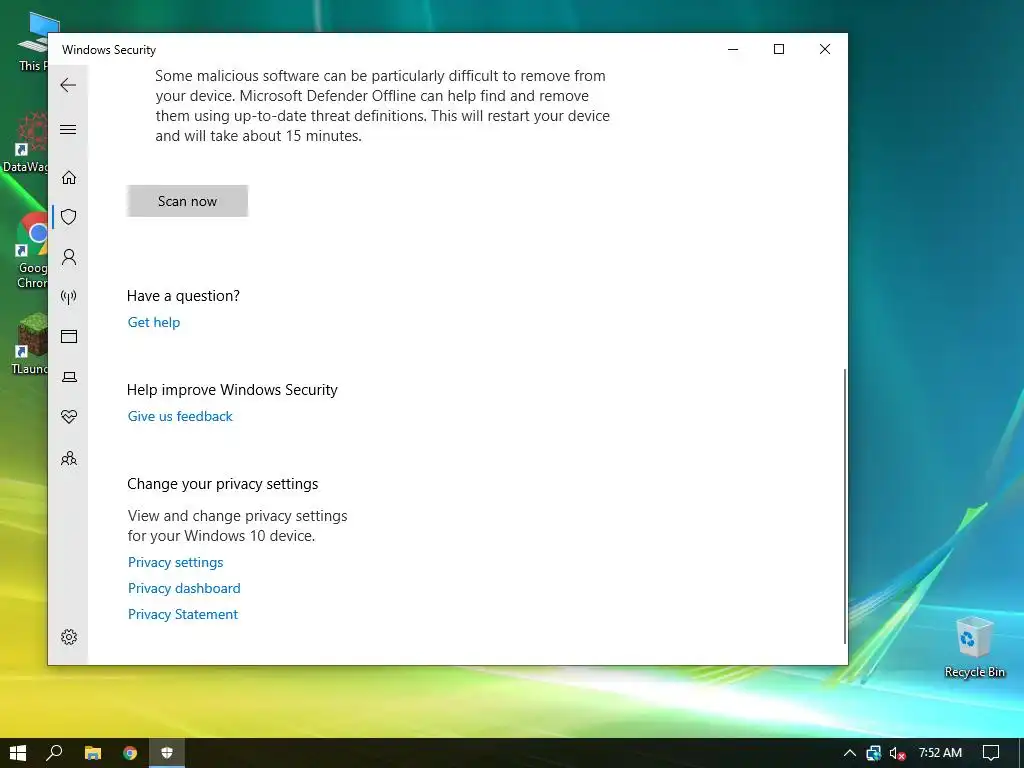The image size is (1024, 768).
Task: Go back with the arrow in Windows Security
Action: (x=68, y=85)
